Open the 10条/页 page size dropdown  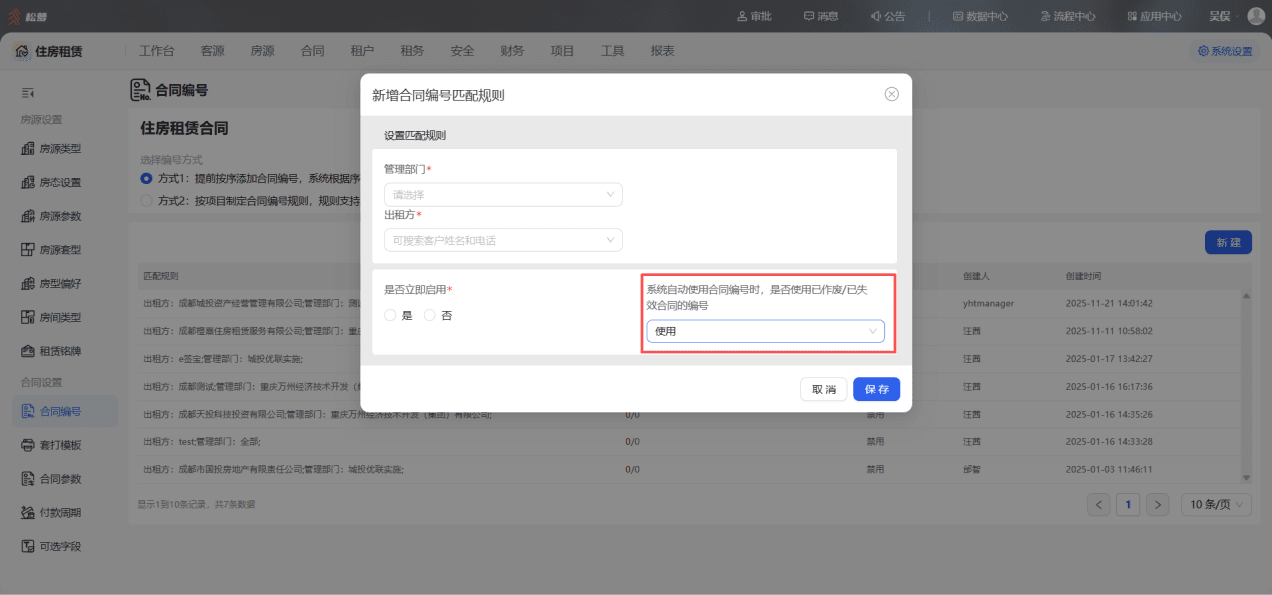(x=1216, y=504)
